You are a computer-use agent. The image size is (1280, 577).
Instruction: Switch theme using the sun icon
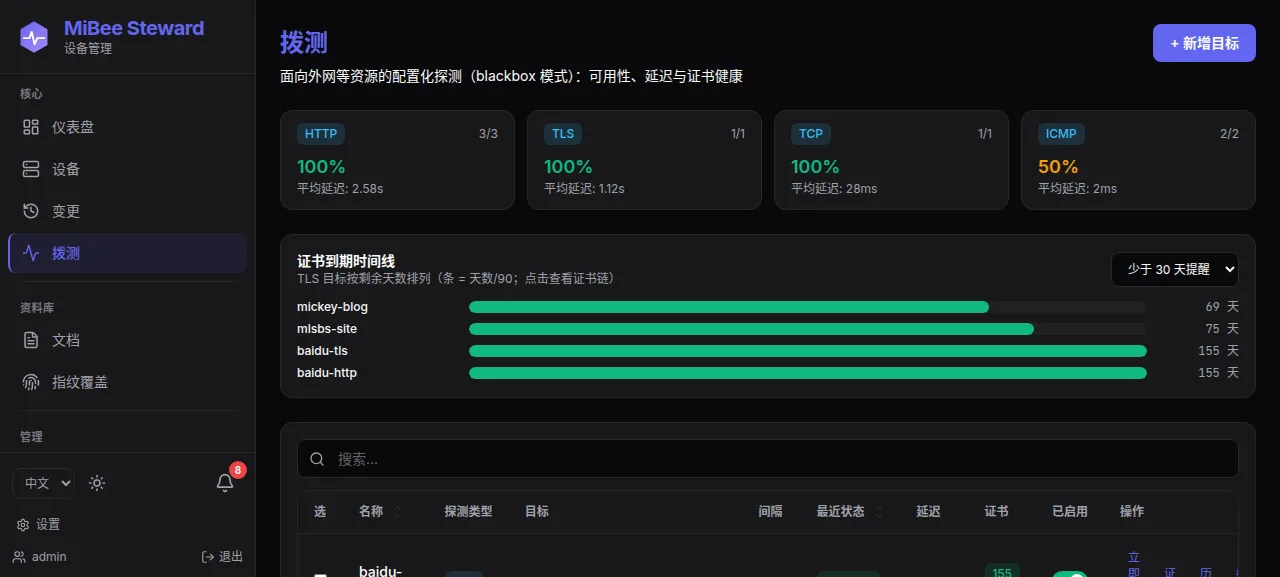coord(97,483)
